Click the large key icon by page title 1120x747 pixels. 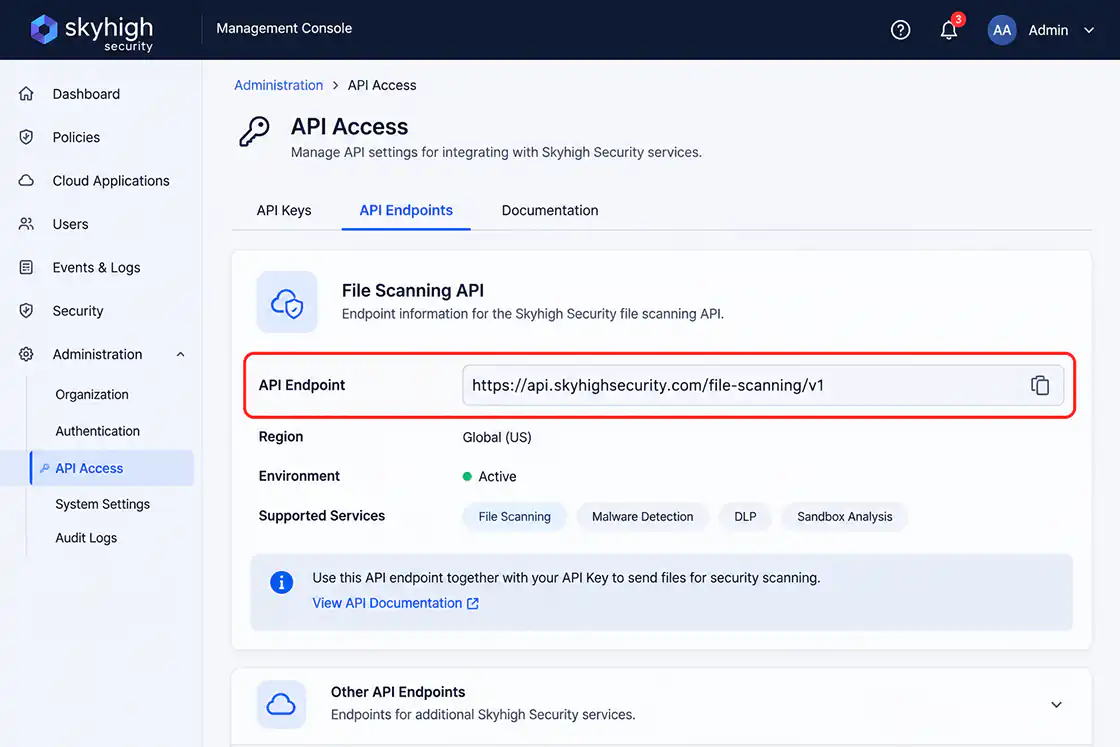(x=254, y=132)
